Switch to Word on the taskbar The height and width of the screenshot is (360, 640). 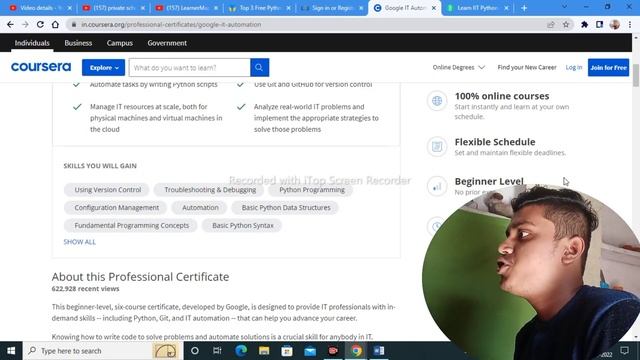coord(379,351)
